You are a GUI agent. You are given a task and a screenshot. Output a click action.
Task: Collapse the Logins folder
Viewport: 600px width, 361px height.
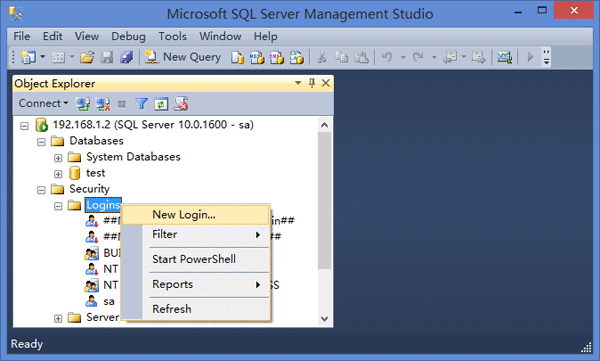[58, 206]
